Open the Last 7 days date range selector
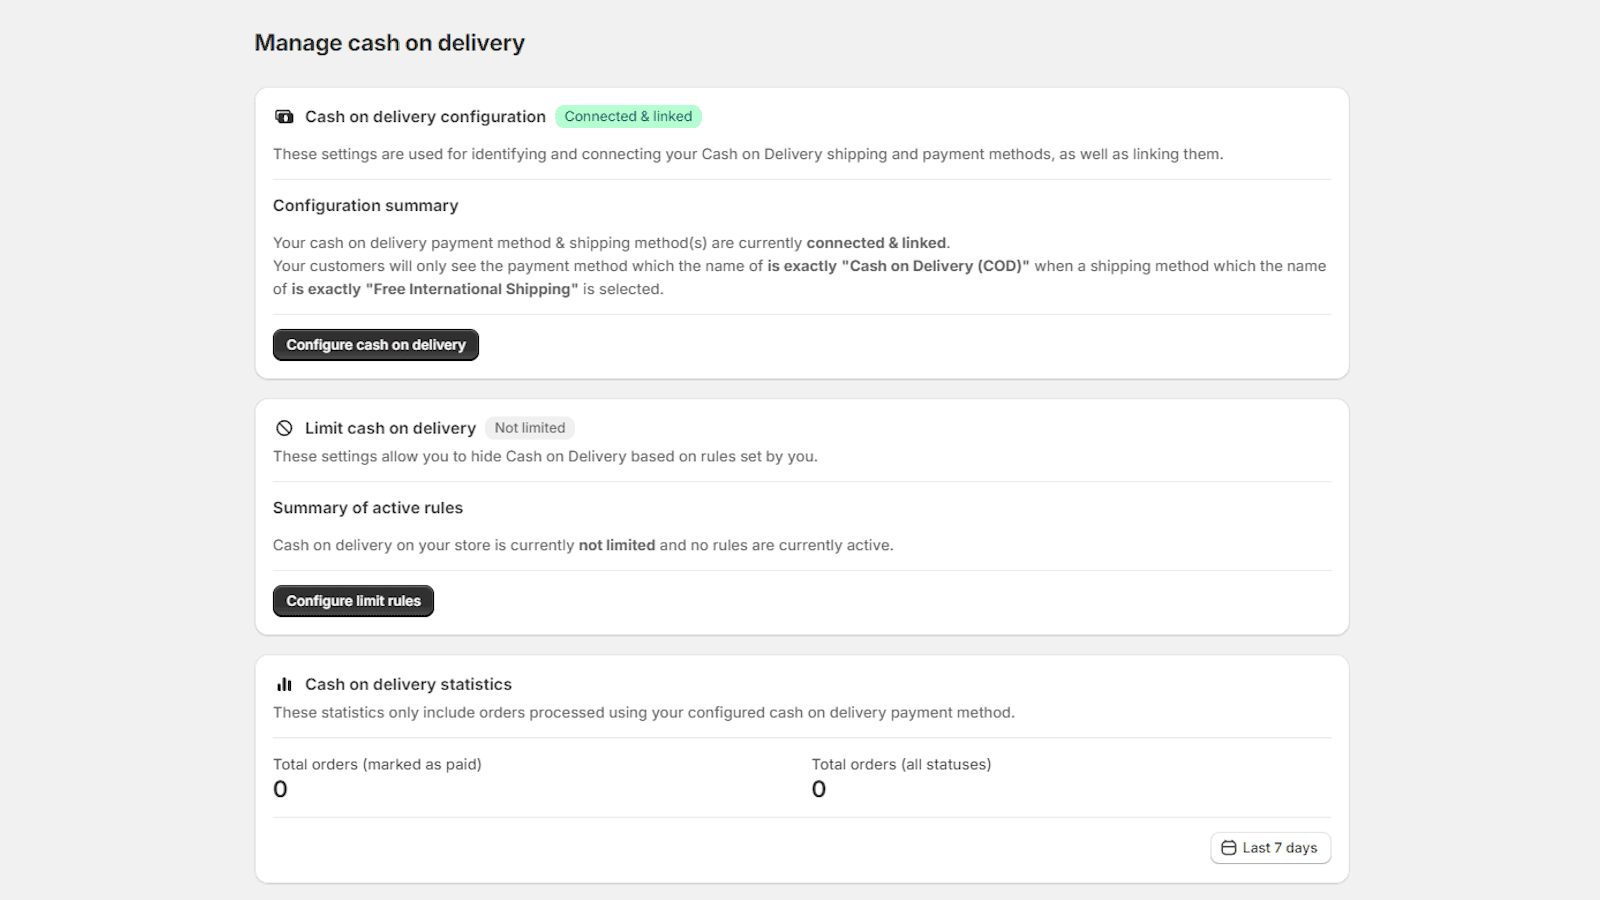 1270,848
